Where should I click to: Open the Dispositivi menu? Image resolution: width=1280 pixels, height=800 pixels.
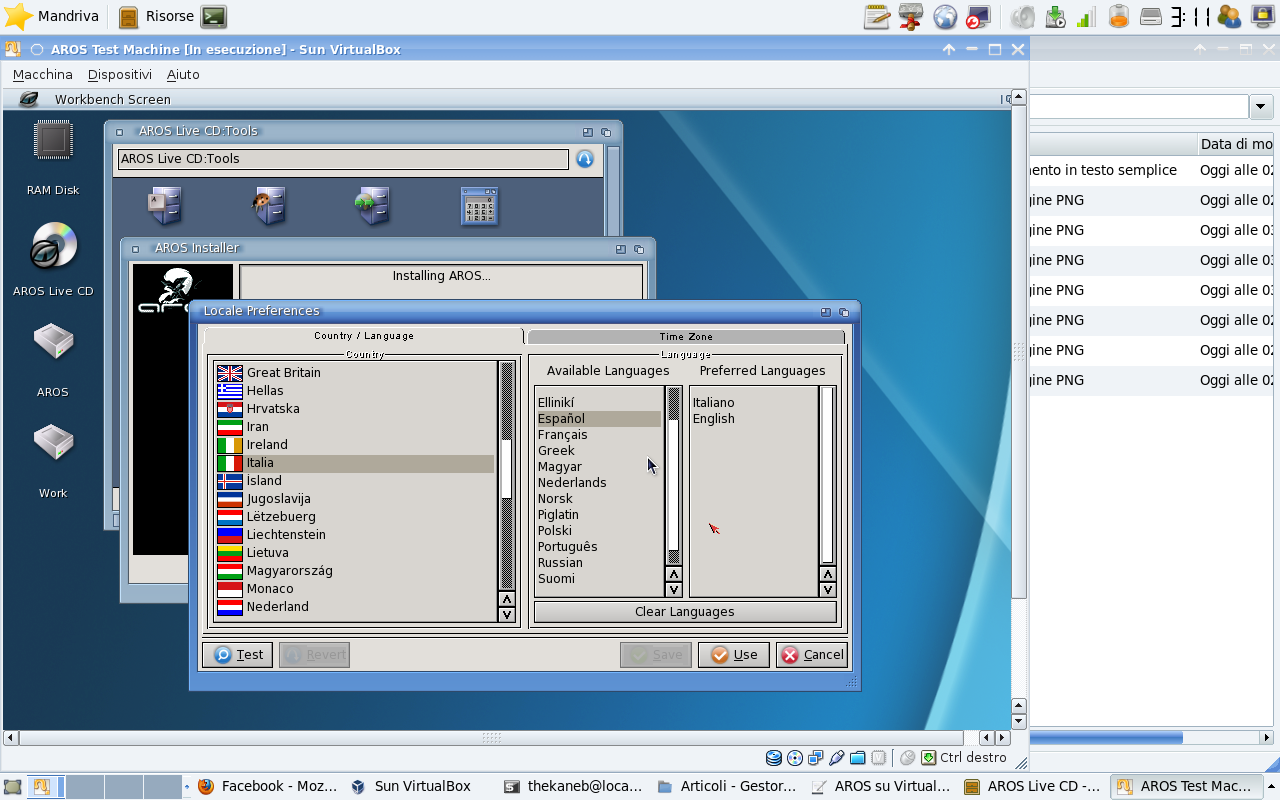point(119,74)
